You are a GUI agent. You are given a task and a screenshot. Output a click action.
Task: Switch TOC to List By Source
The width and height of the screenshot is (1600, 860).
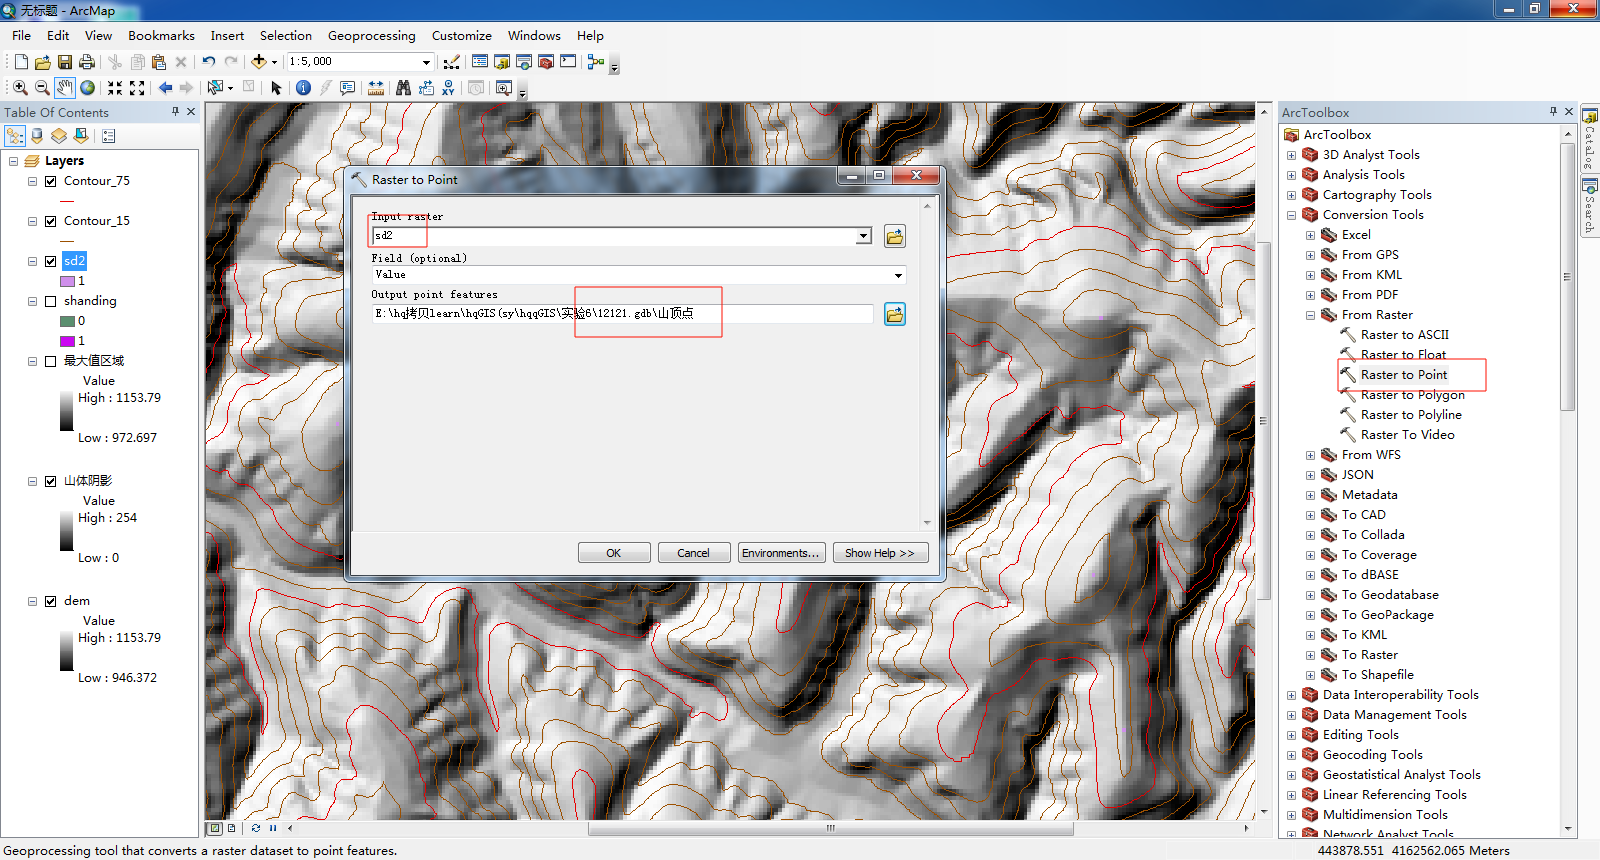pyautogui.click(x=38, y=136)
